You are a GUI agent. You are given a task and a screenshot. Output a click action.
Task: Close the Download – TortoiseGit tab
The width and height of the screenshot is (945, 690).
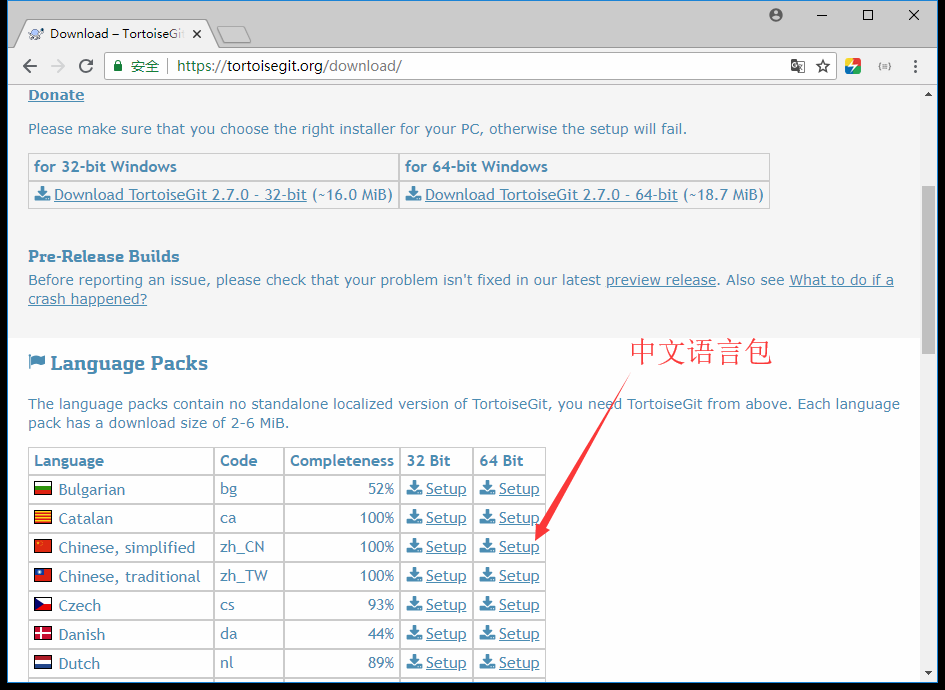pos(196,34)
